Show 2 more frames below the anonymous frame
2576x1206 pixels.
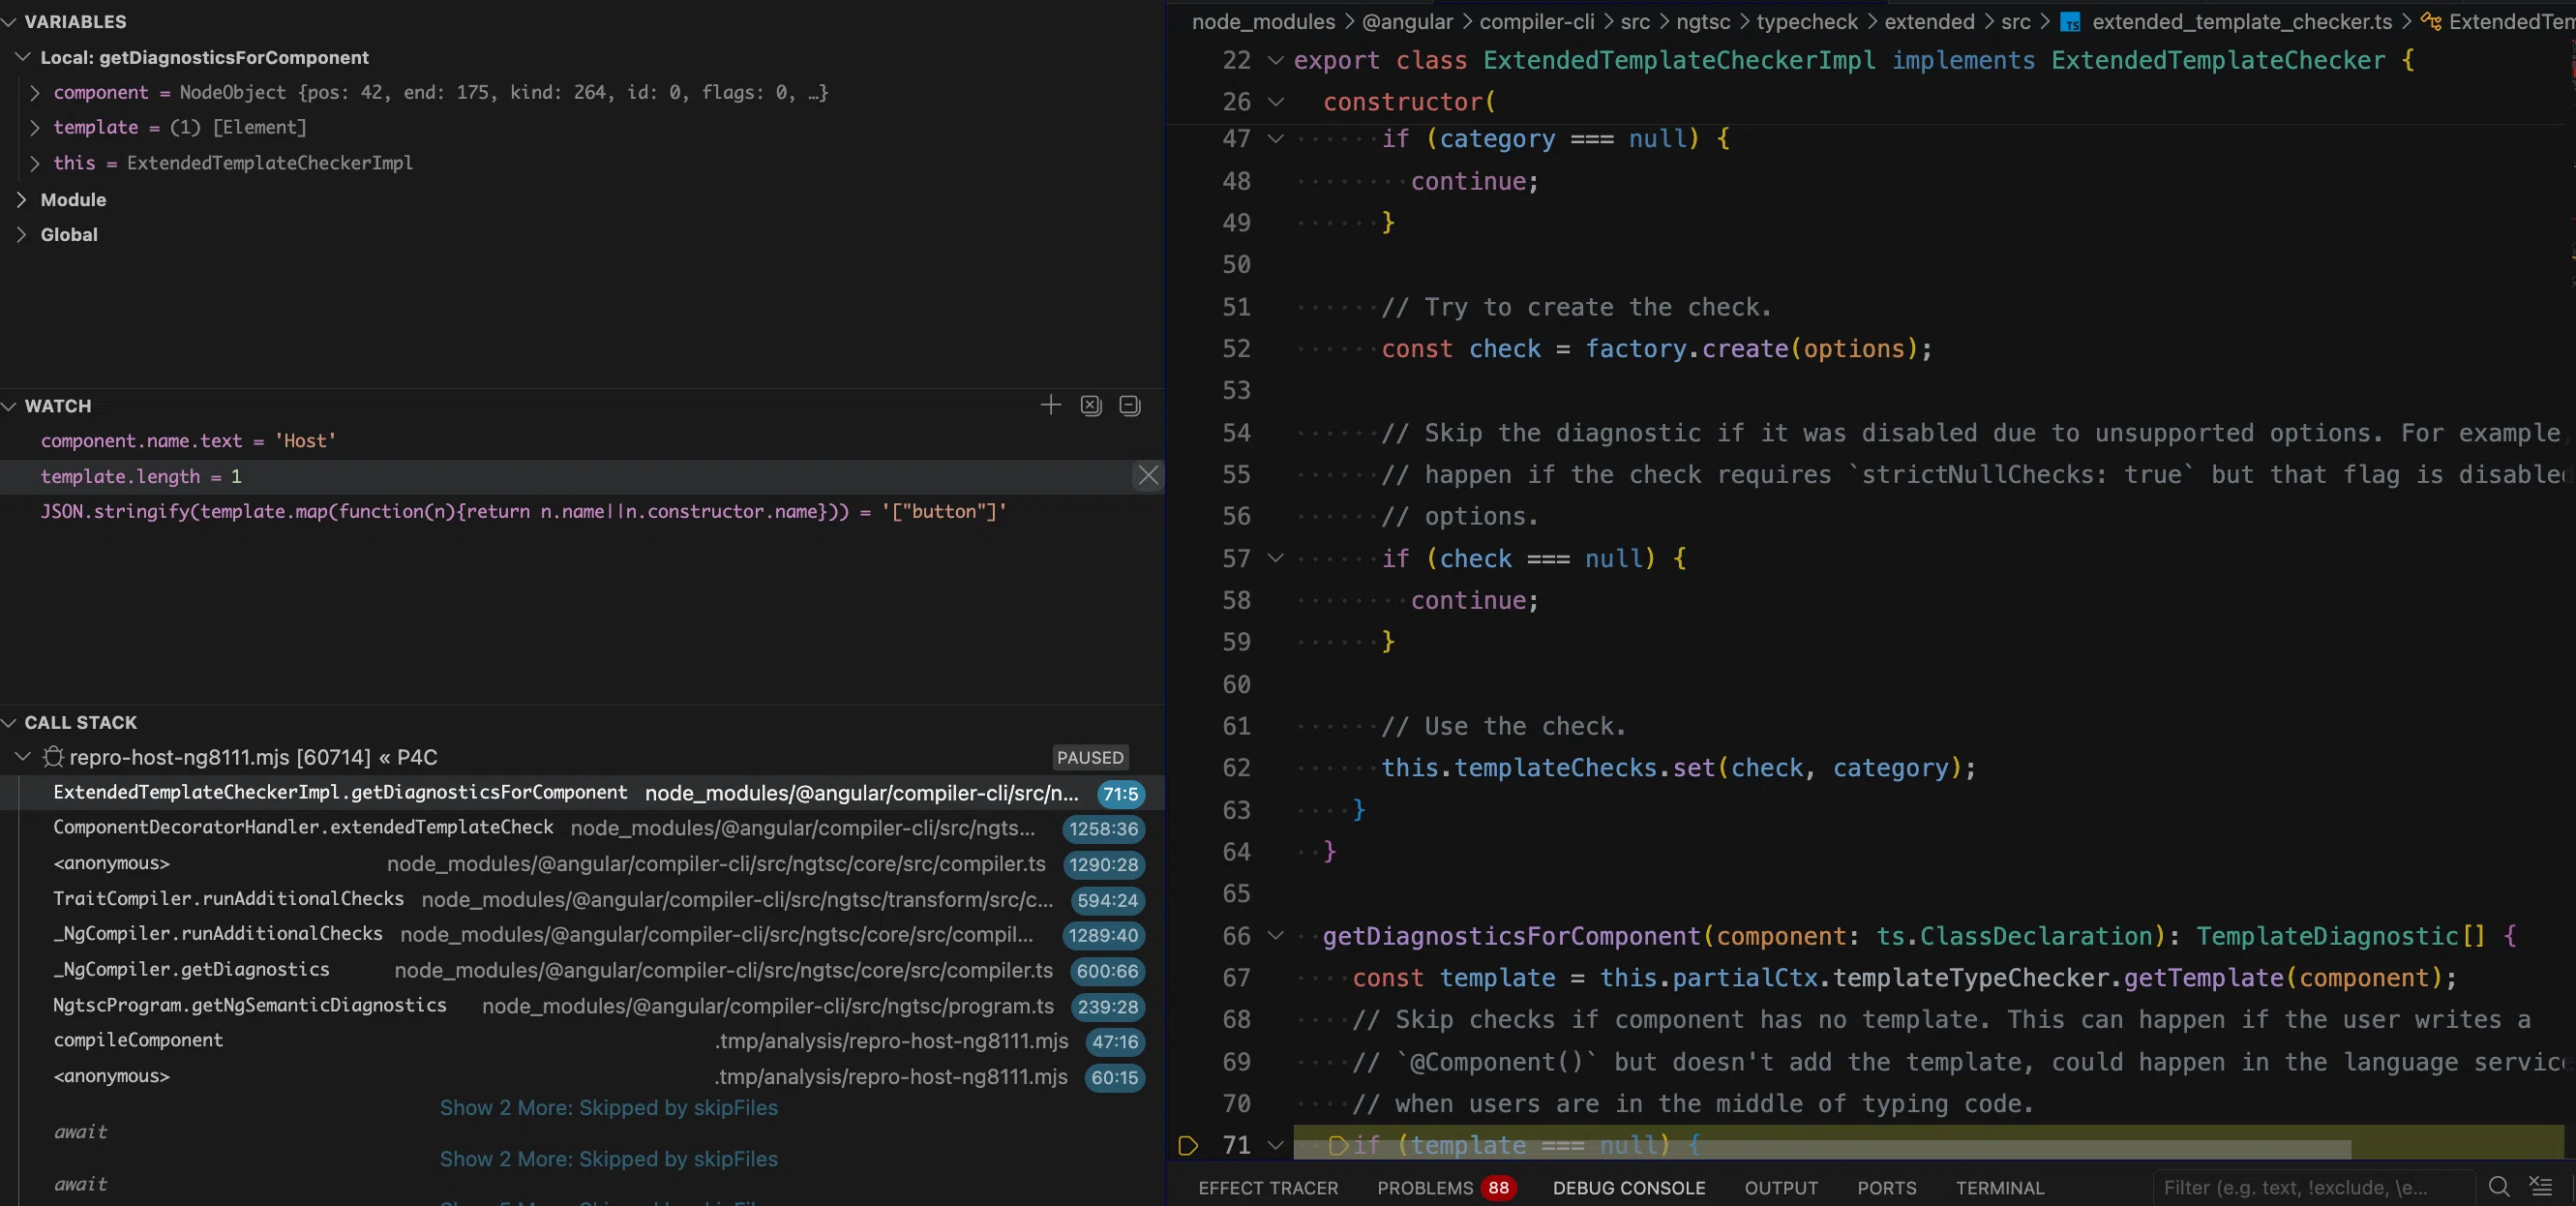[x=608, y=1108]
